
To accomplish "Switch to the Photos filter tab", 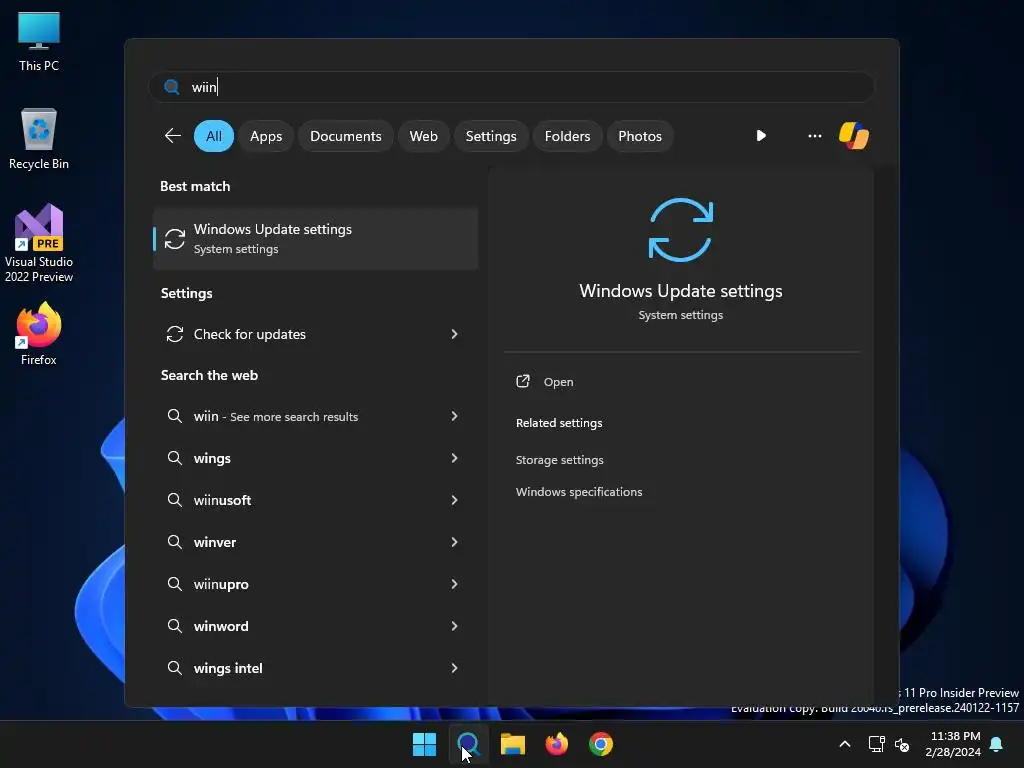I will 639,136.
